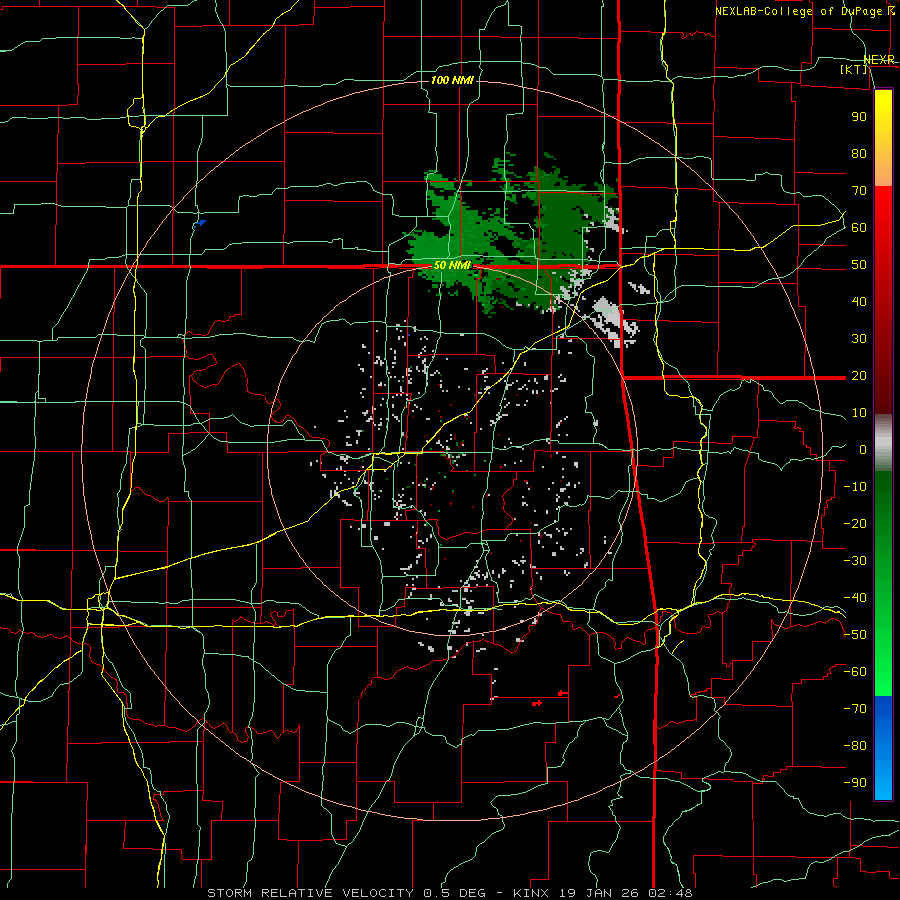Click the 0 value on the velocity scale
The image size is (900, 900).
coord(863,450)
